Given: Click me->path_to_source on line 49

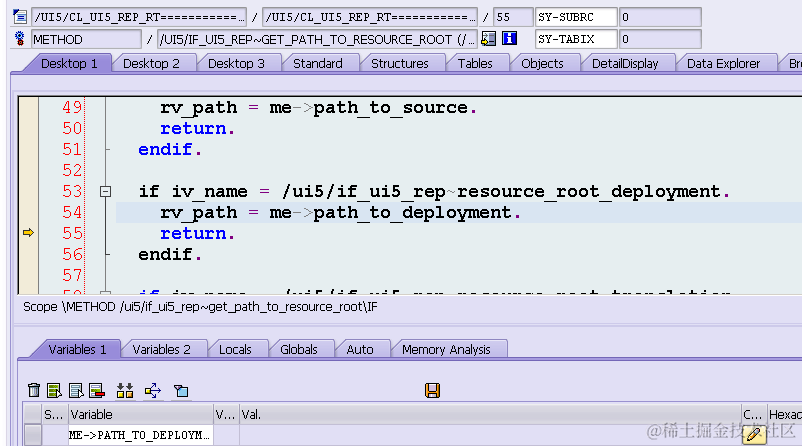Looking at the screenshot, I should [x=368, y=107].
